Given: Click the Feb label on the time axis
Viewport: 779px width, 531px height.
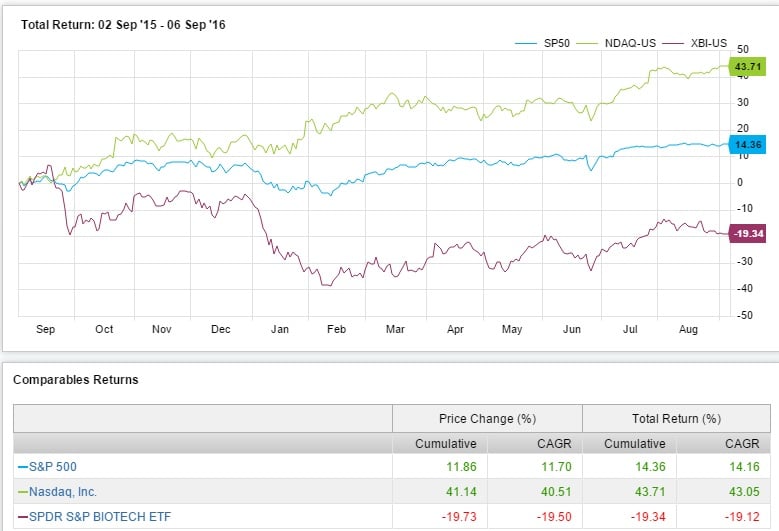Looking at the screenshot, I should 338,328.
